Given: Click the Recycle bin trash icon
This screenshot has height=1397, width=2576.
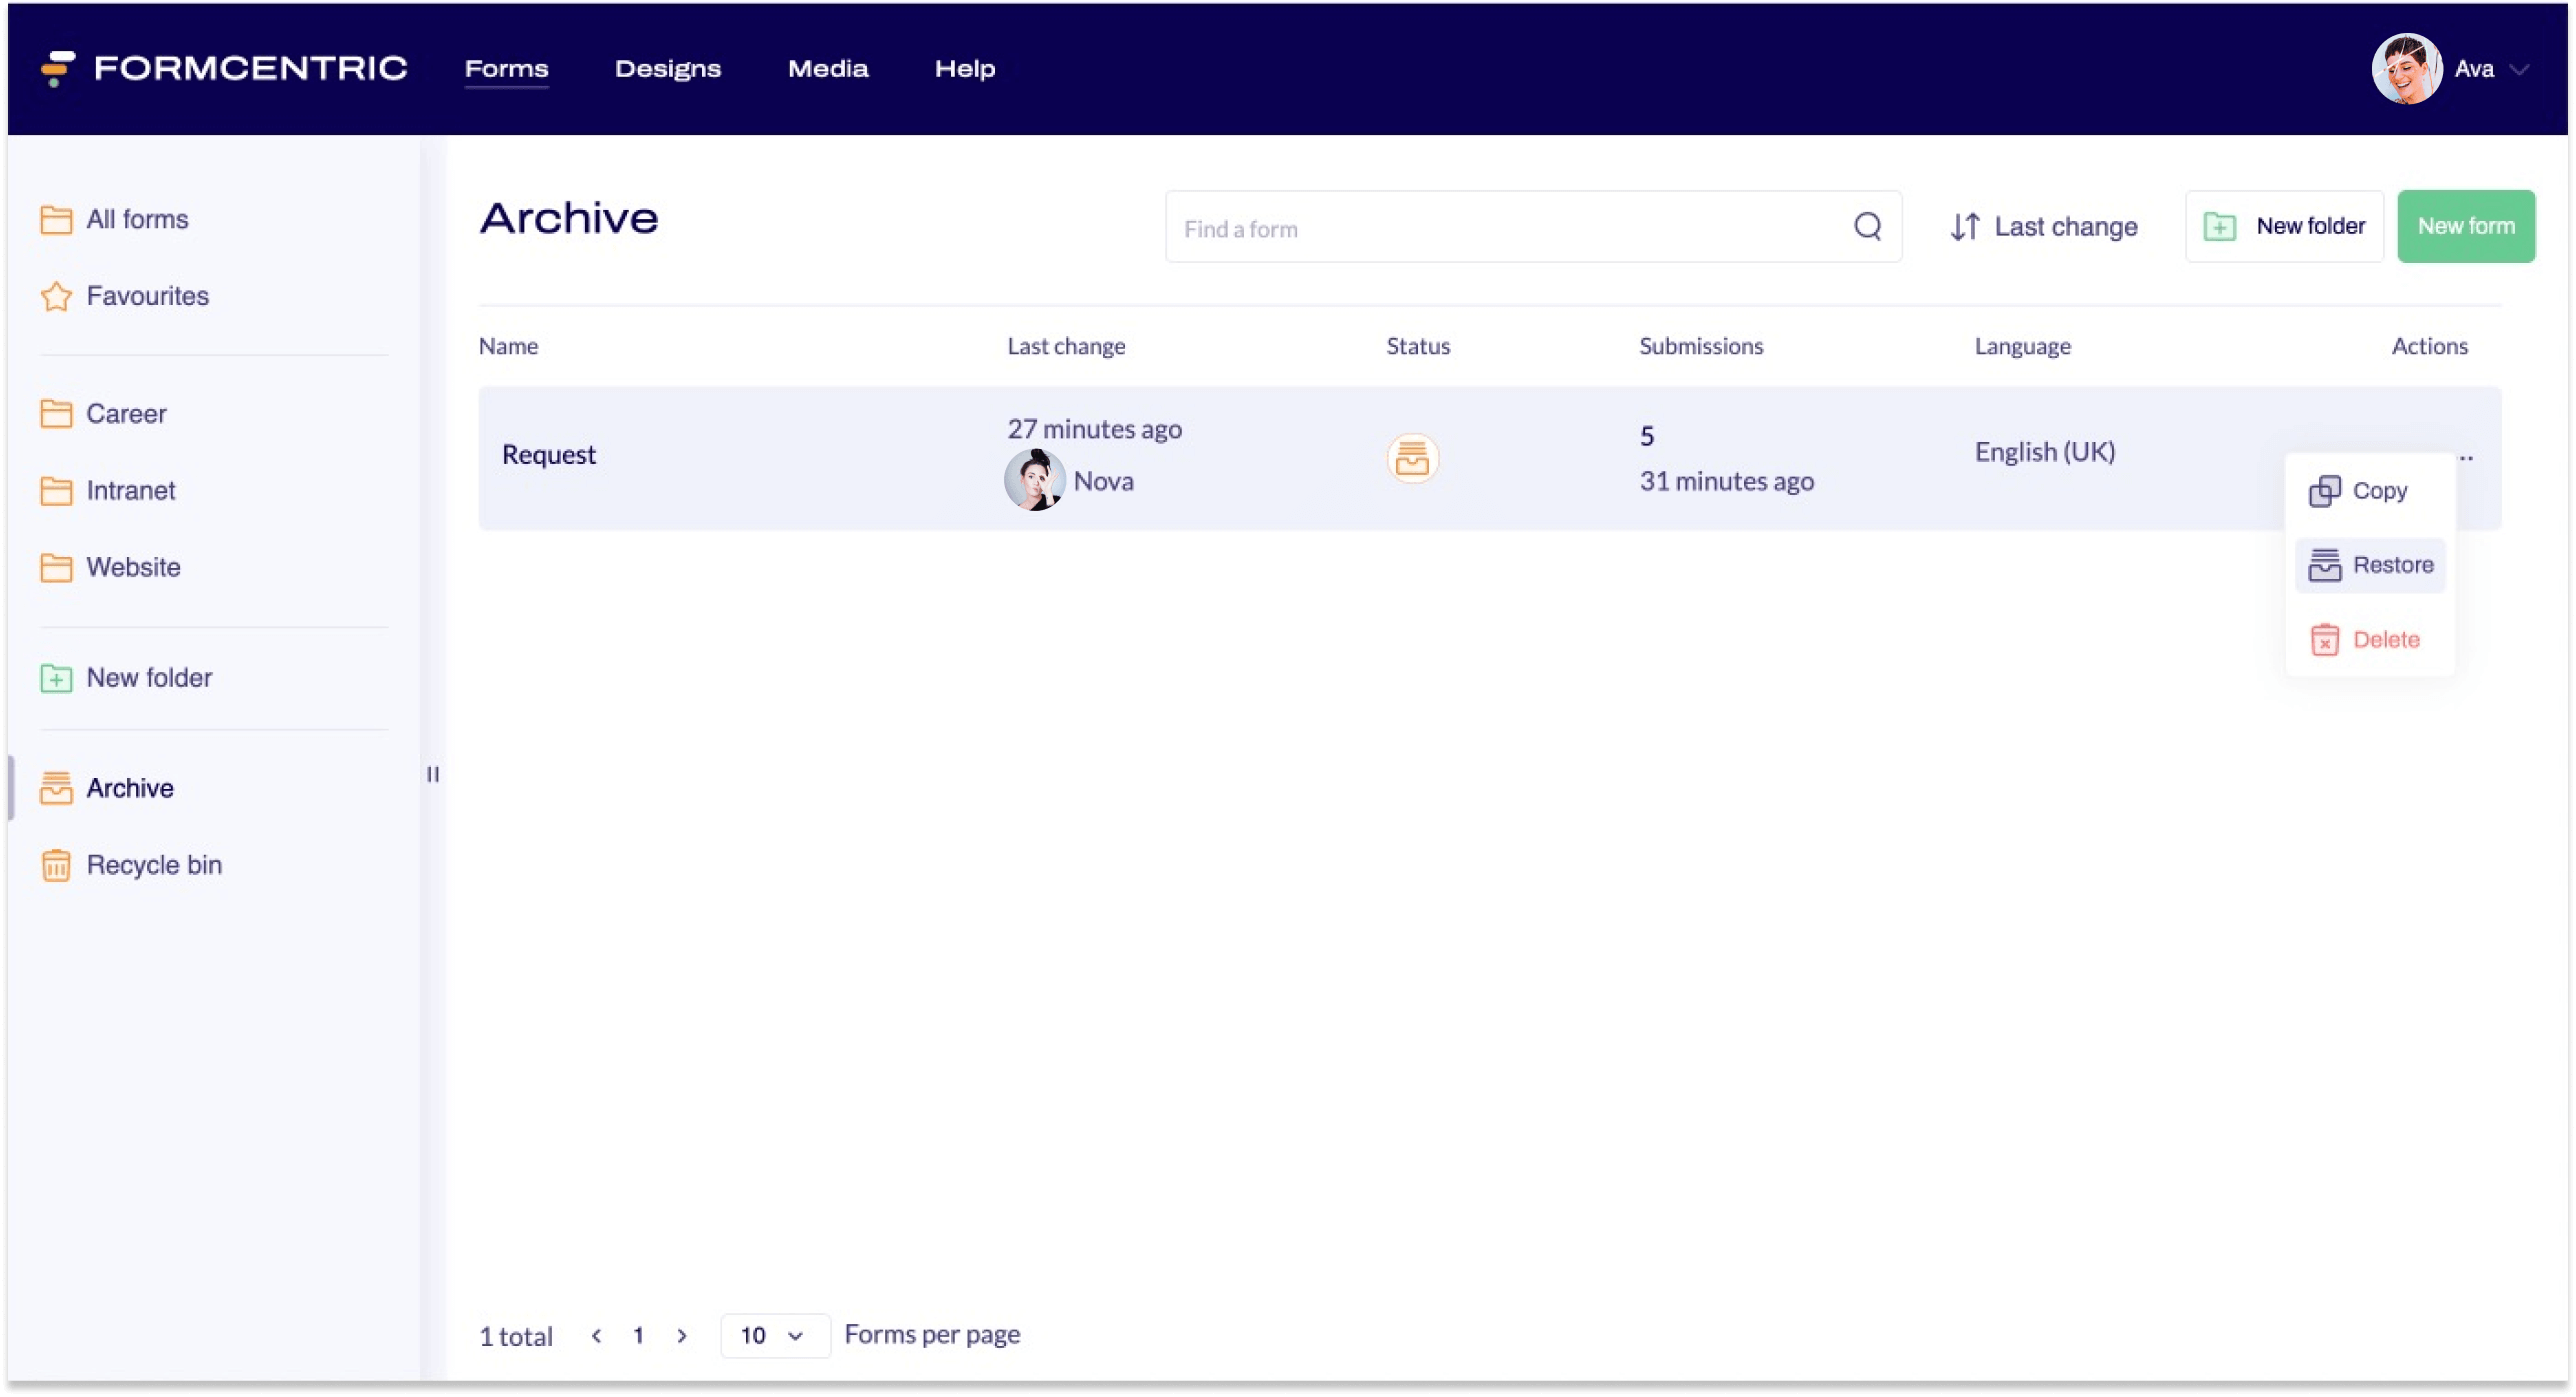Looking at the screenshot, I should [56, 865].
